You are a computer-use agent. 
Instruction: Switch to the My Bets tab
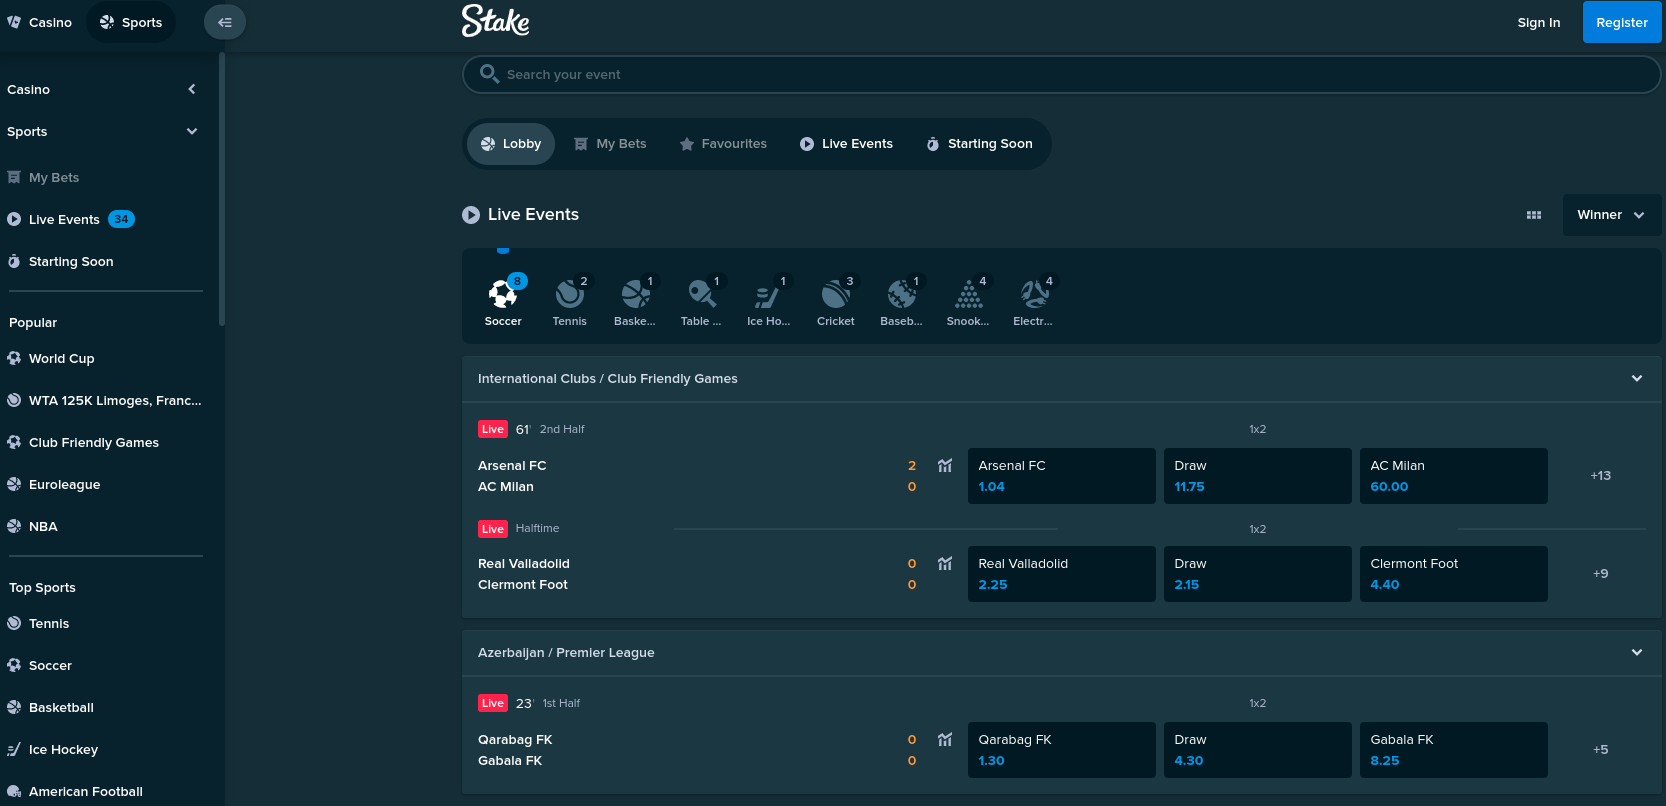pyautogui.click(x=610, y=144)
